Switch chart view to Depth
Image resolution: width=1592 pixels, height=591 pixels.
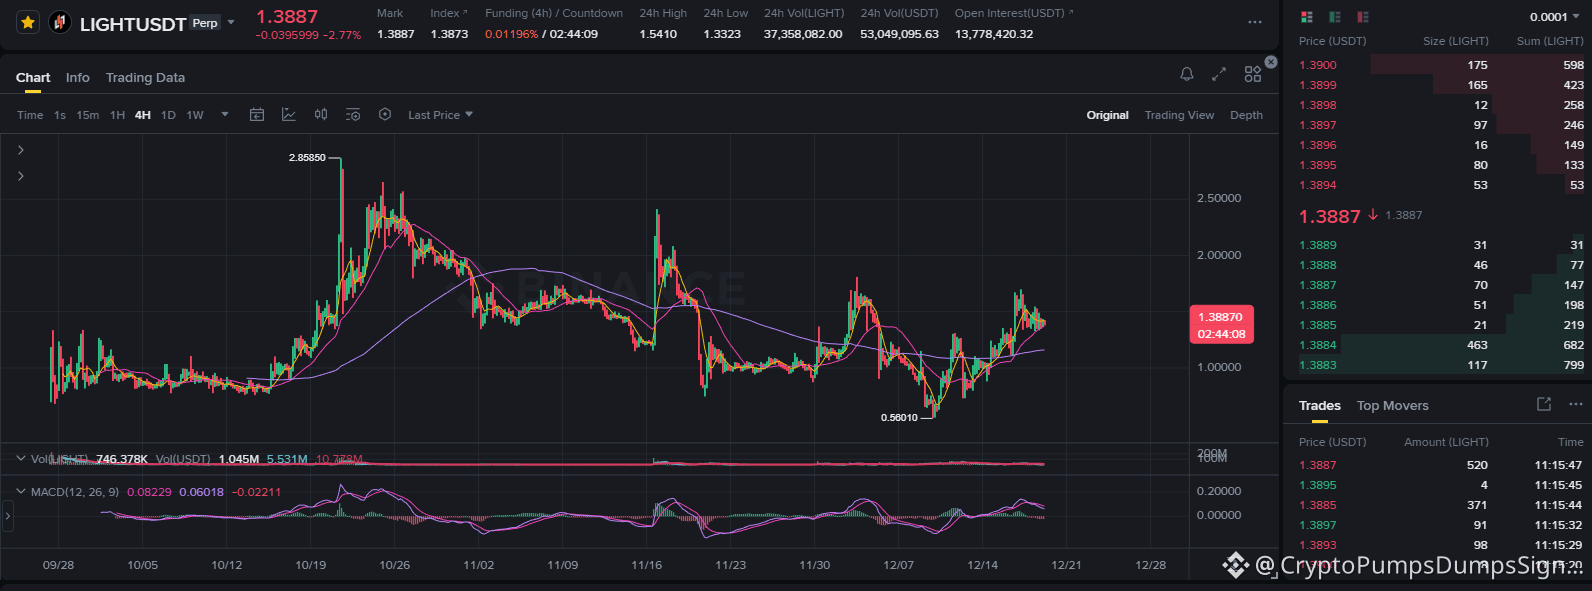tap(1246, 115)
